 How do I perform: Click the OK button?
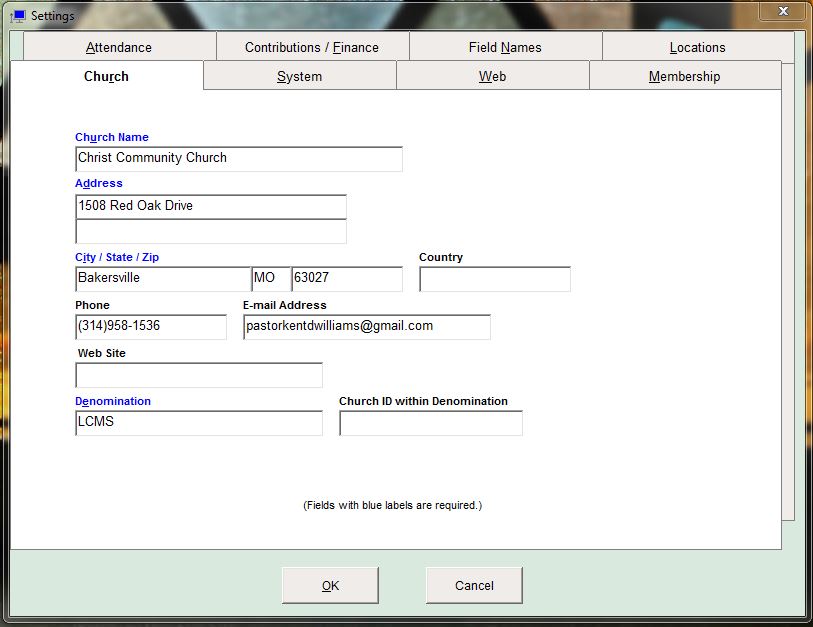pyautogui.click(x=330, y=586)
